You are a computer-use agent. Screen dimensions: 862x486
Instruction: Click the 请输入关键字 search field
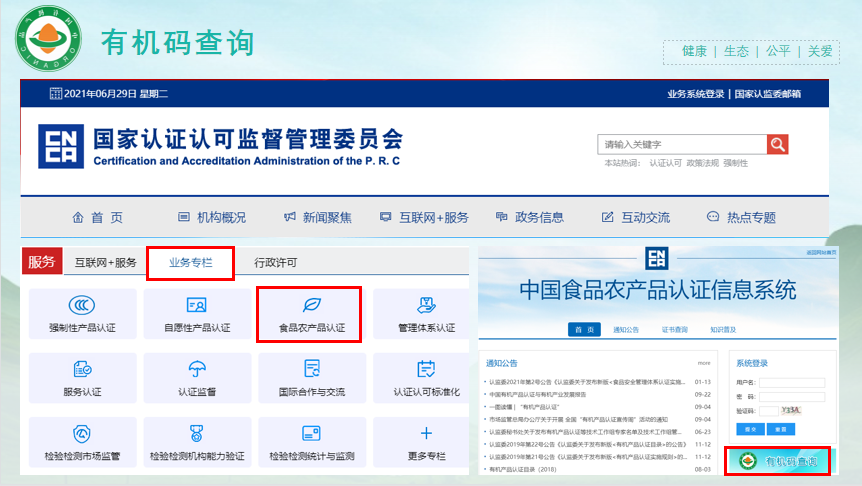682,144
